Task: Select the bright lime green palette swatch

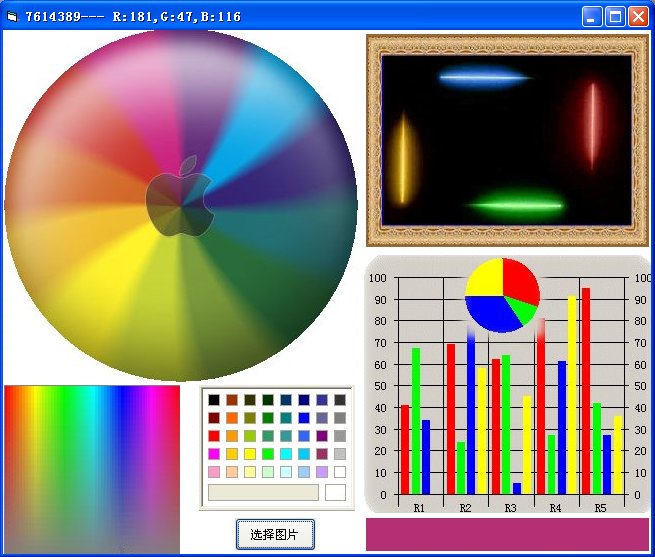Action: click(268, 454)
